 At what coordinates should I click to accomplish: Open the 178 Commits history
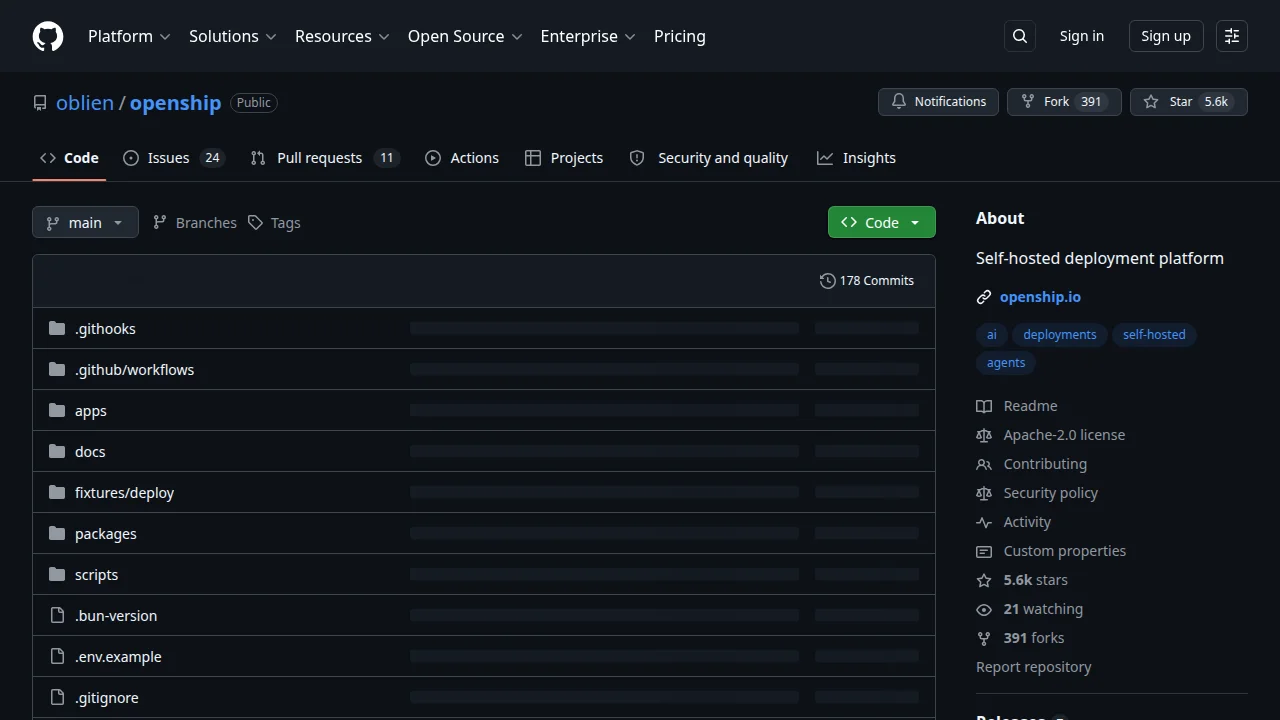866,280
